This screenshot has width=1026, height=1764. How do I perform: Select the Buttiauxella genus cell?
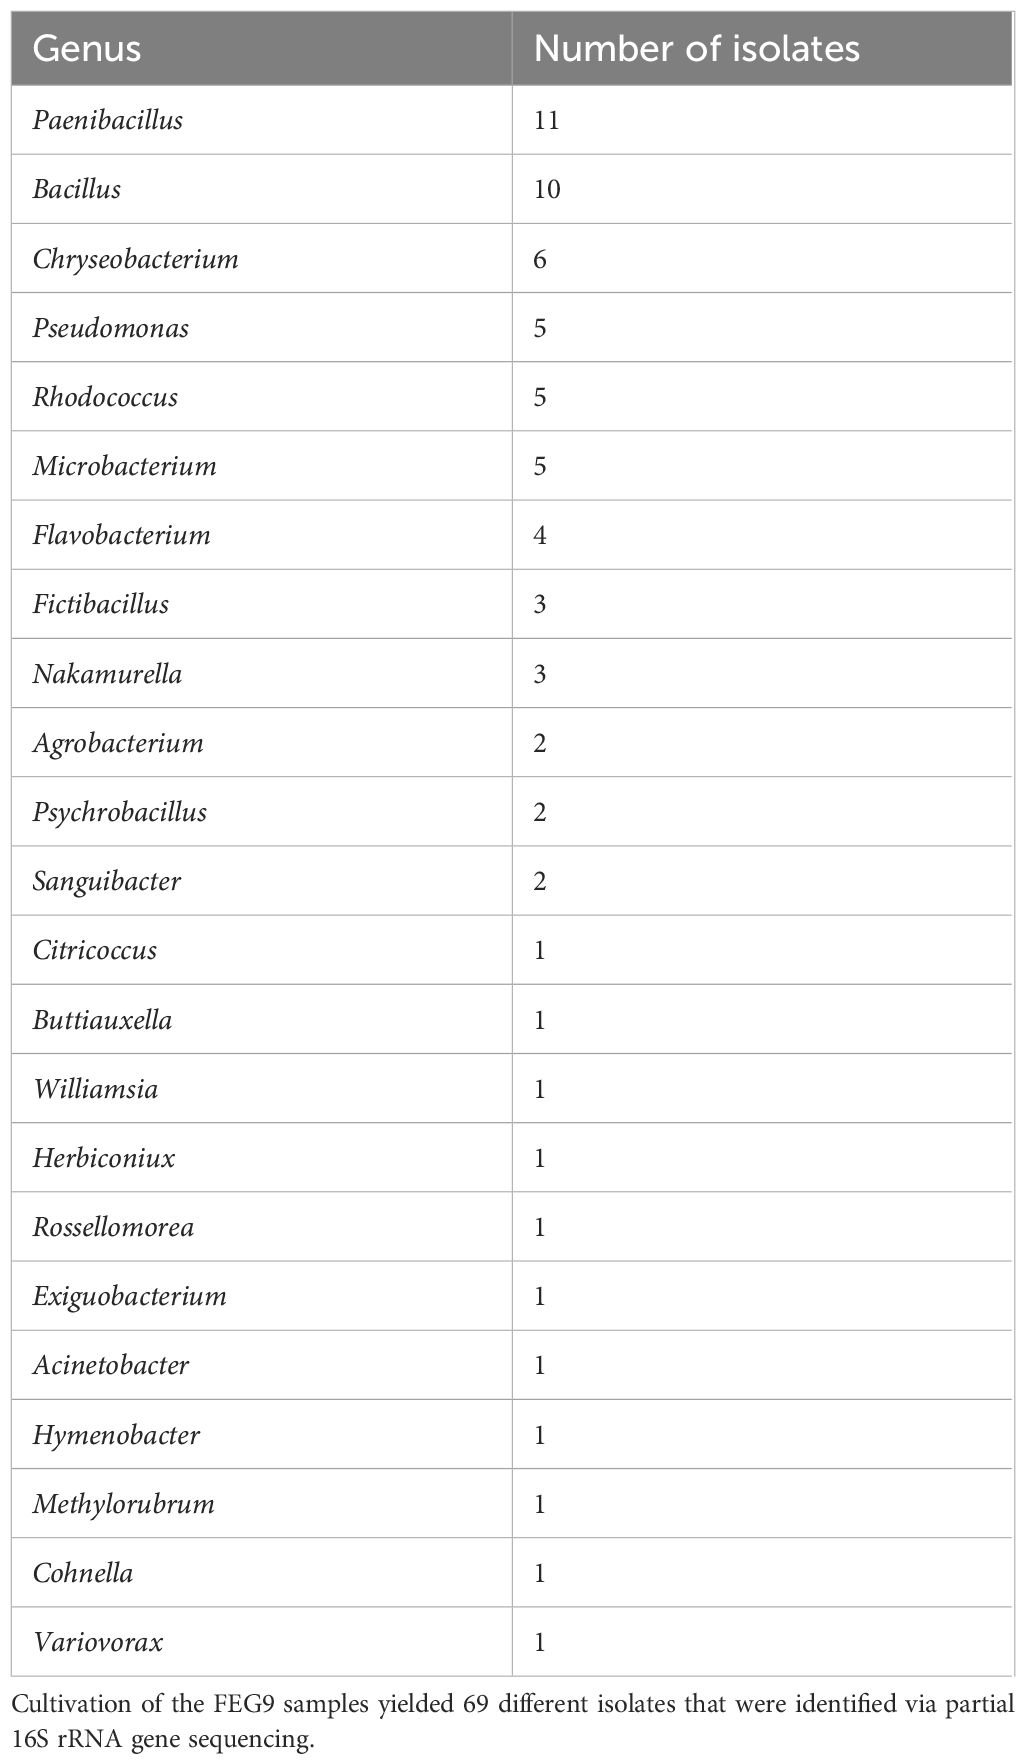click(x=102, y=1020)
